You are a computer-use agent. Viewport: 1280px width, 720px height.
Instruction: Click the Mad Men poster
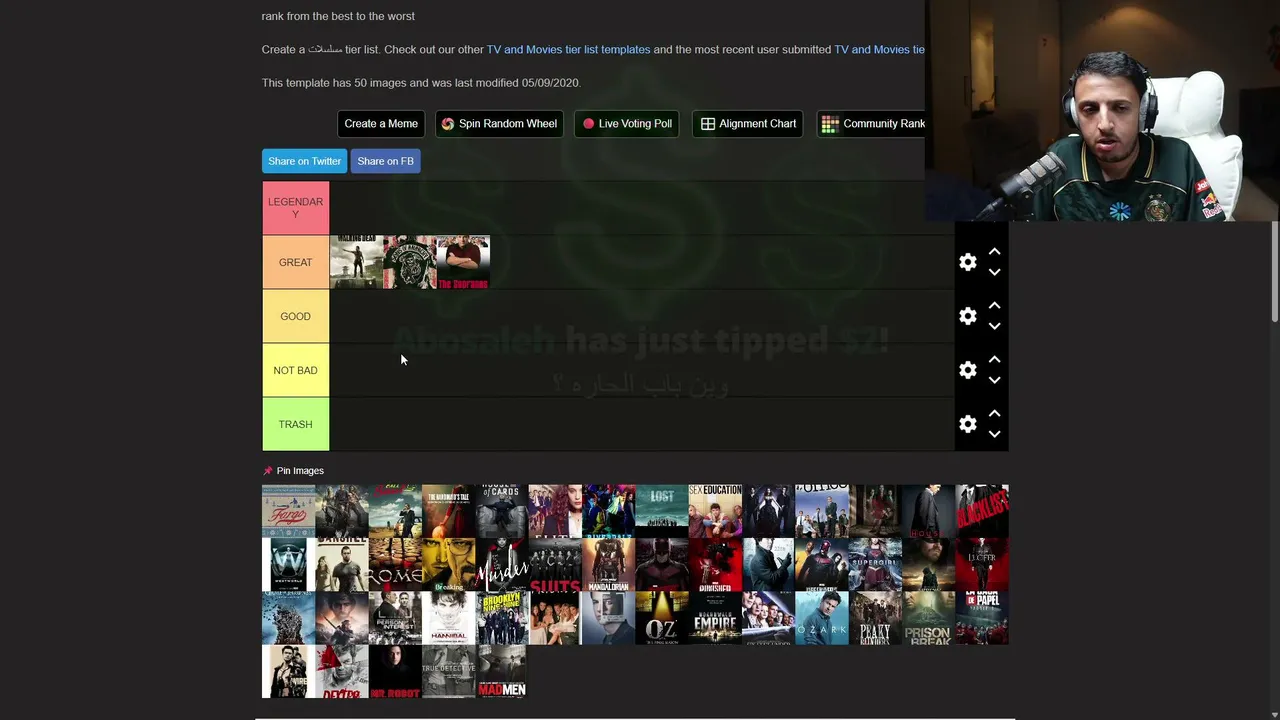coord(502,672)
